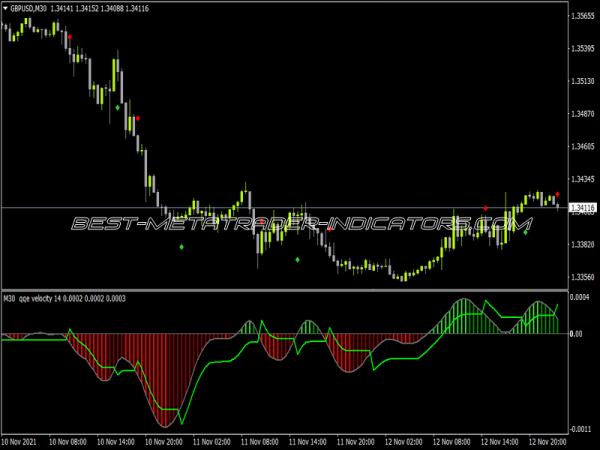Click the 10 Nov 14:00 time label
Screen dimensions: 600x450
tap(116, 442)
